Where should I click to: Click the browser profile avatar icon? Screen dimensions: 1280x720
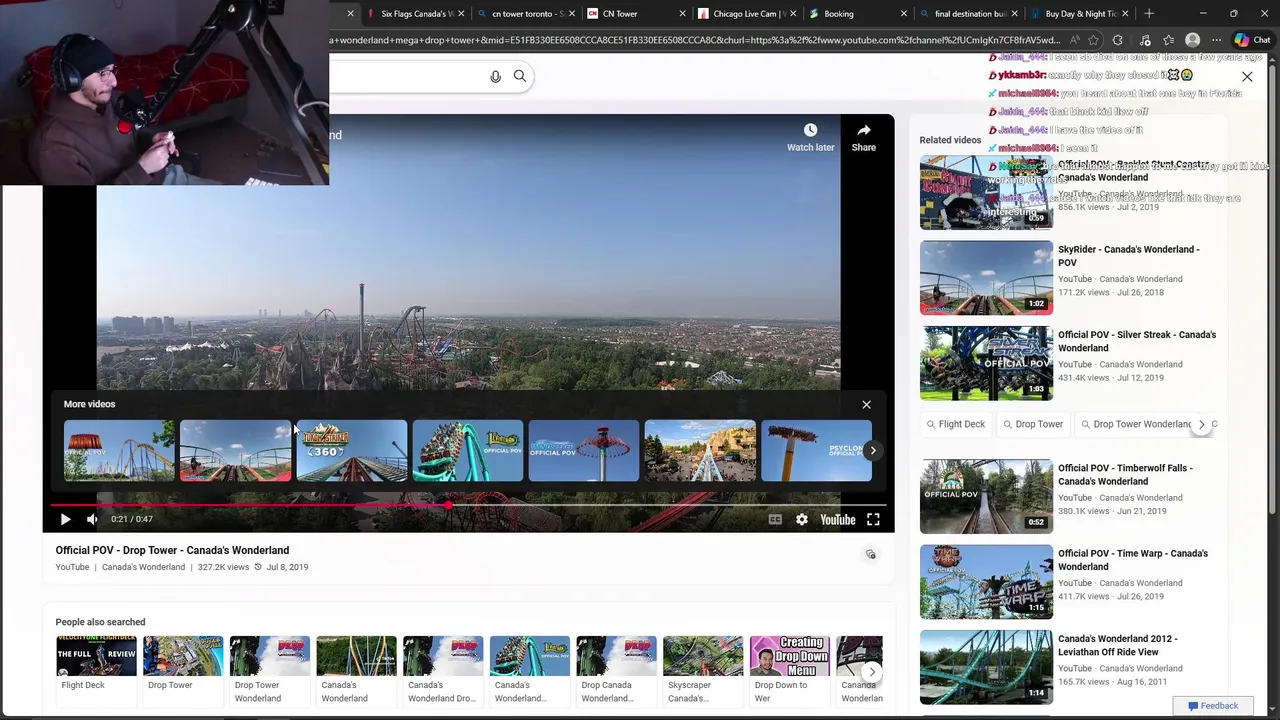tap(1192, 40)
